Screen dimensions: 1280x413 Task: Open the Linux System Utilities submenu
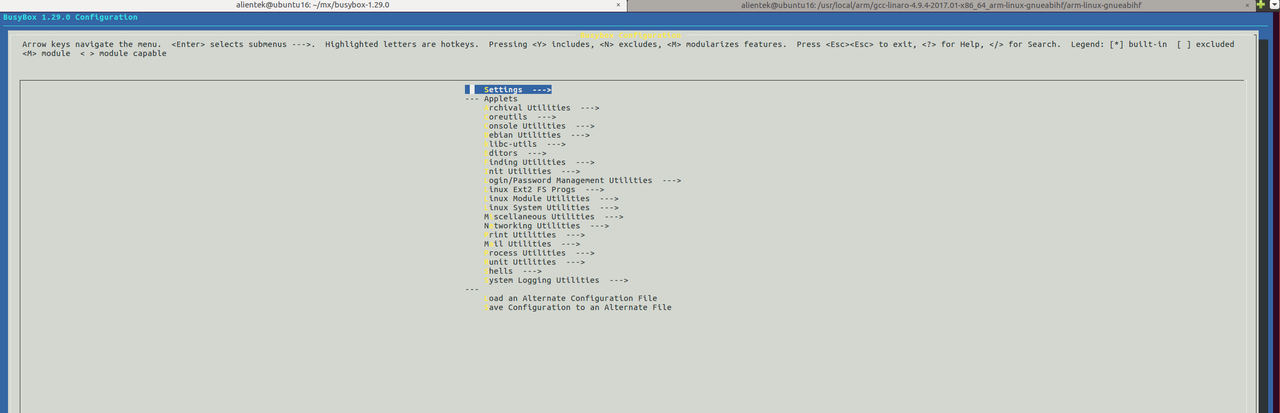(x=551, y=207)
